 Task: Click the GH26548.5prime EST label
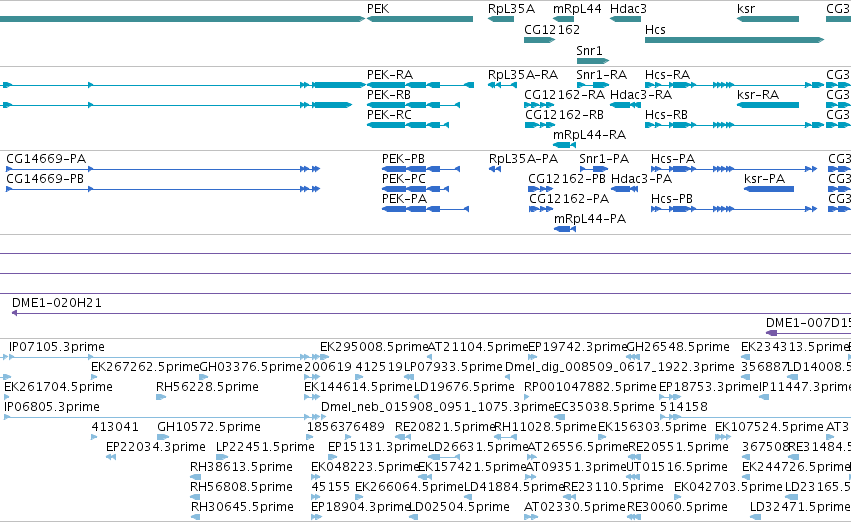click(678, 347)
